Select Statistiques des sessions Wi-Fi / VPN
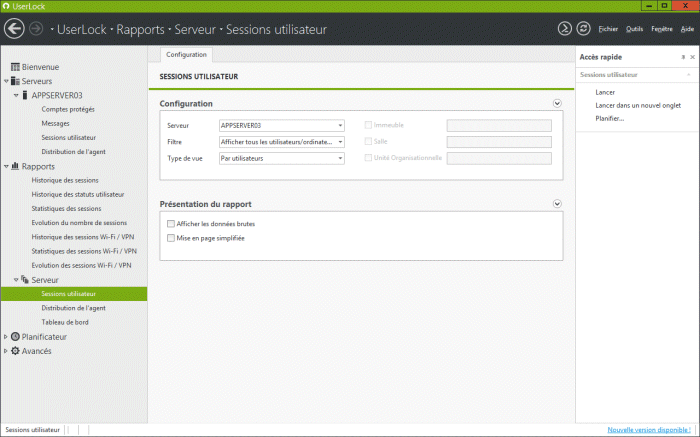 tap(84, 251)
